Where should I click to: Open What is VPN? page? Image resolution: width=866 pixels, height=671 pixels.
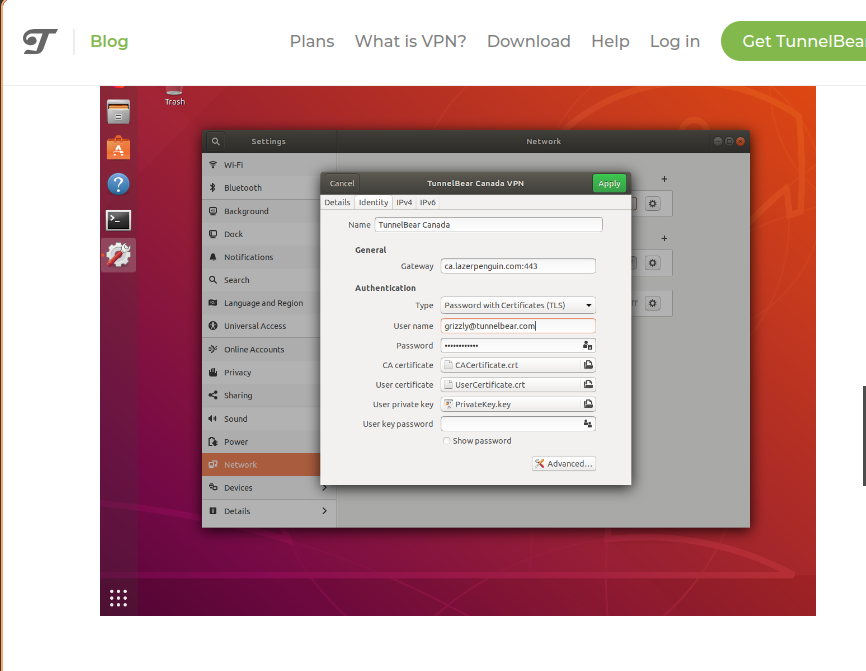coord(410,41)
